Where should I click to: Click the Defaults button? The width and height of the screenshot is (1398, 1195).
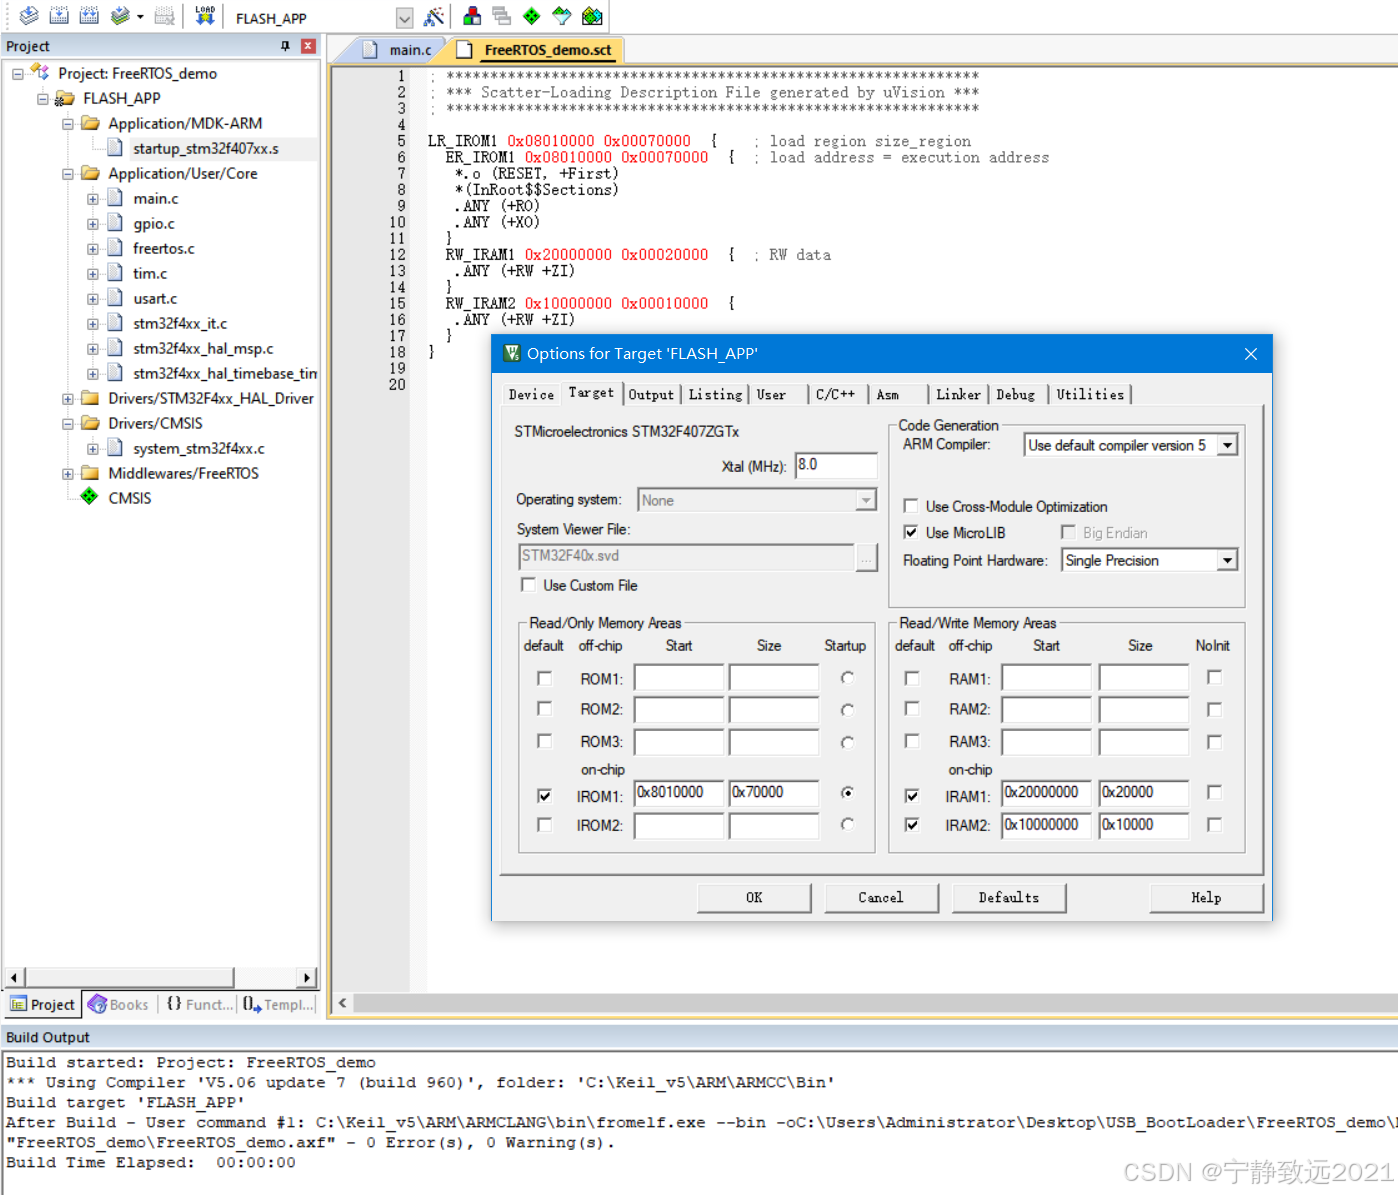pos(1008,898)
